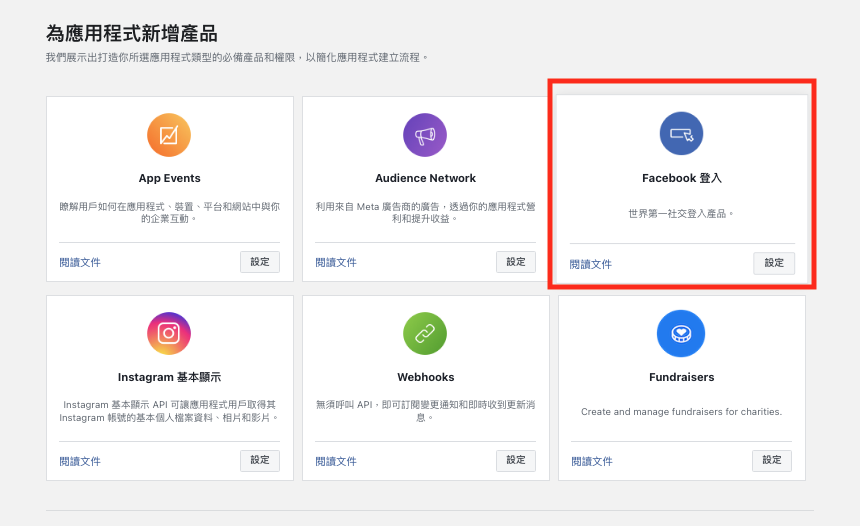Image resolution: width=860 pixels, height=526 pixels.
Task: Click 設定 button for Webhooks
Action: [516, 461]
